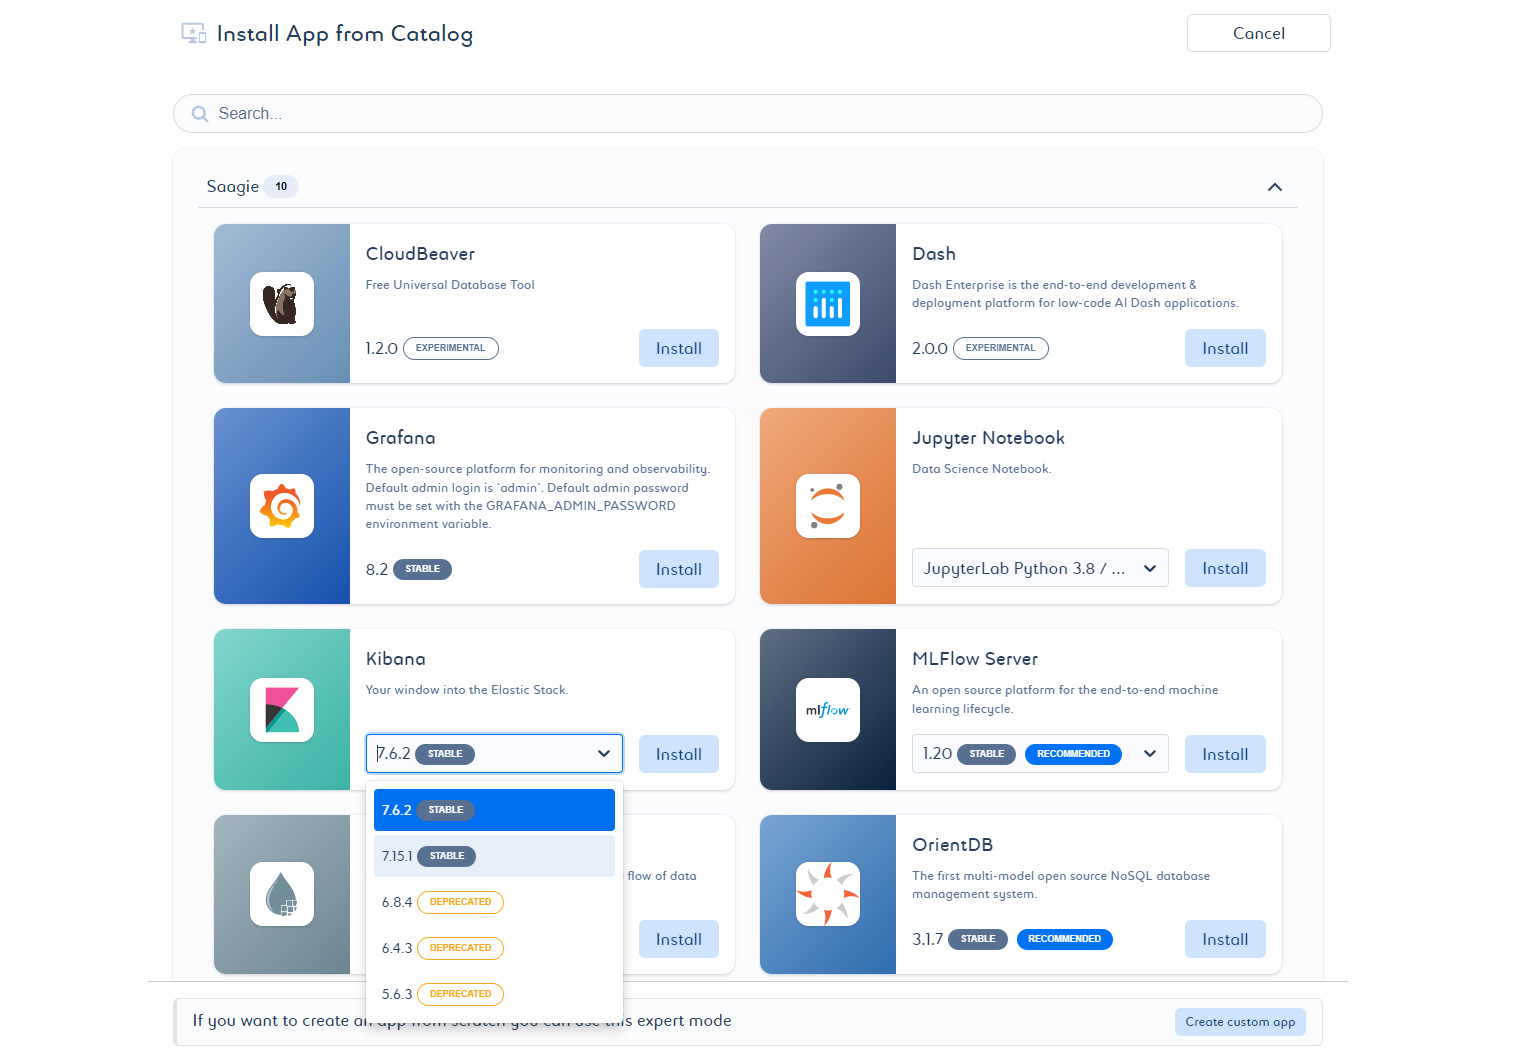Select Kibana version 6.4.3 DEPRECATED

[x=494, y=948]
